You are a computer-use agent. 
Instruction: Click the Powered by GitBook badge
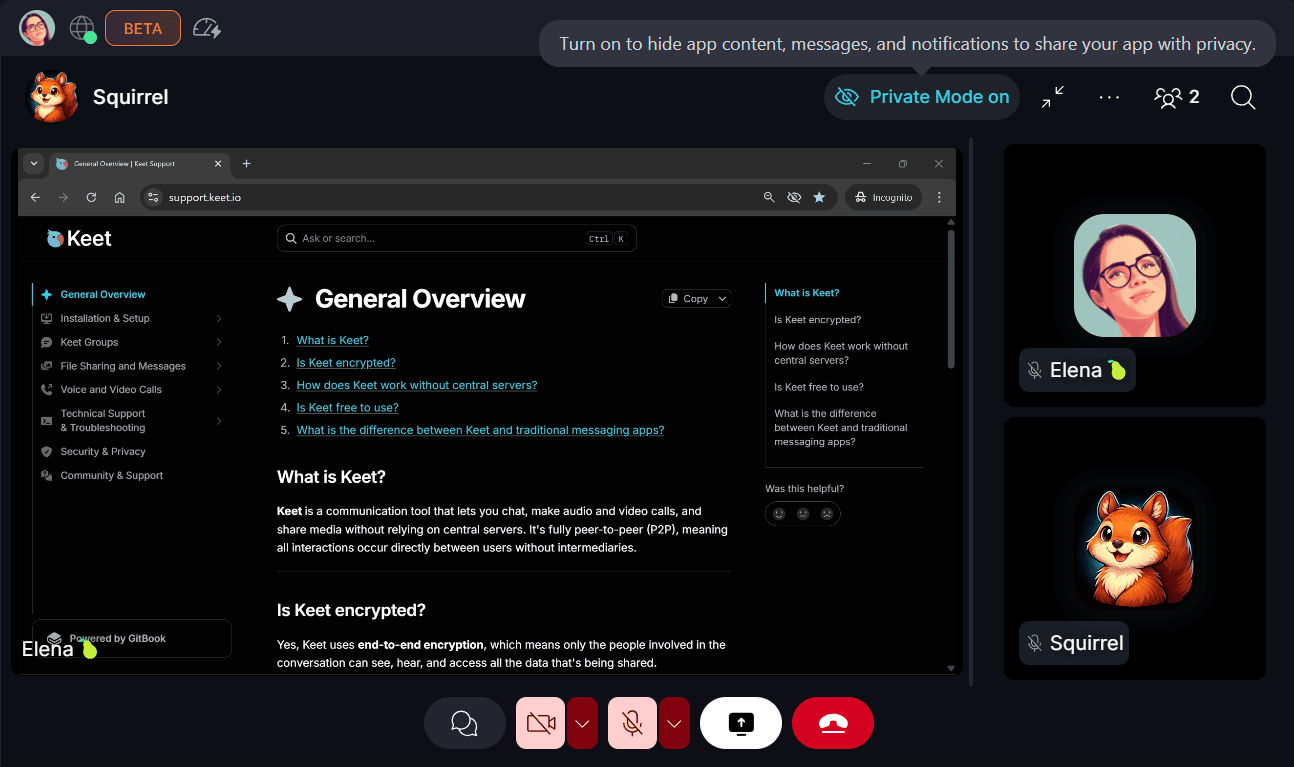[x=132, y=638]
